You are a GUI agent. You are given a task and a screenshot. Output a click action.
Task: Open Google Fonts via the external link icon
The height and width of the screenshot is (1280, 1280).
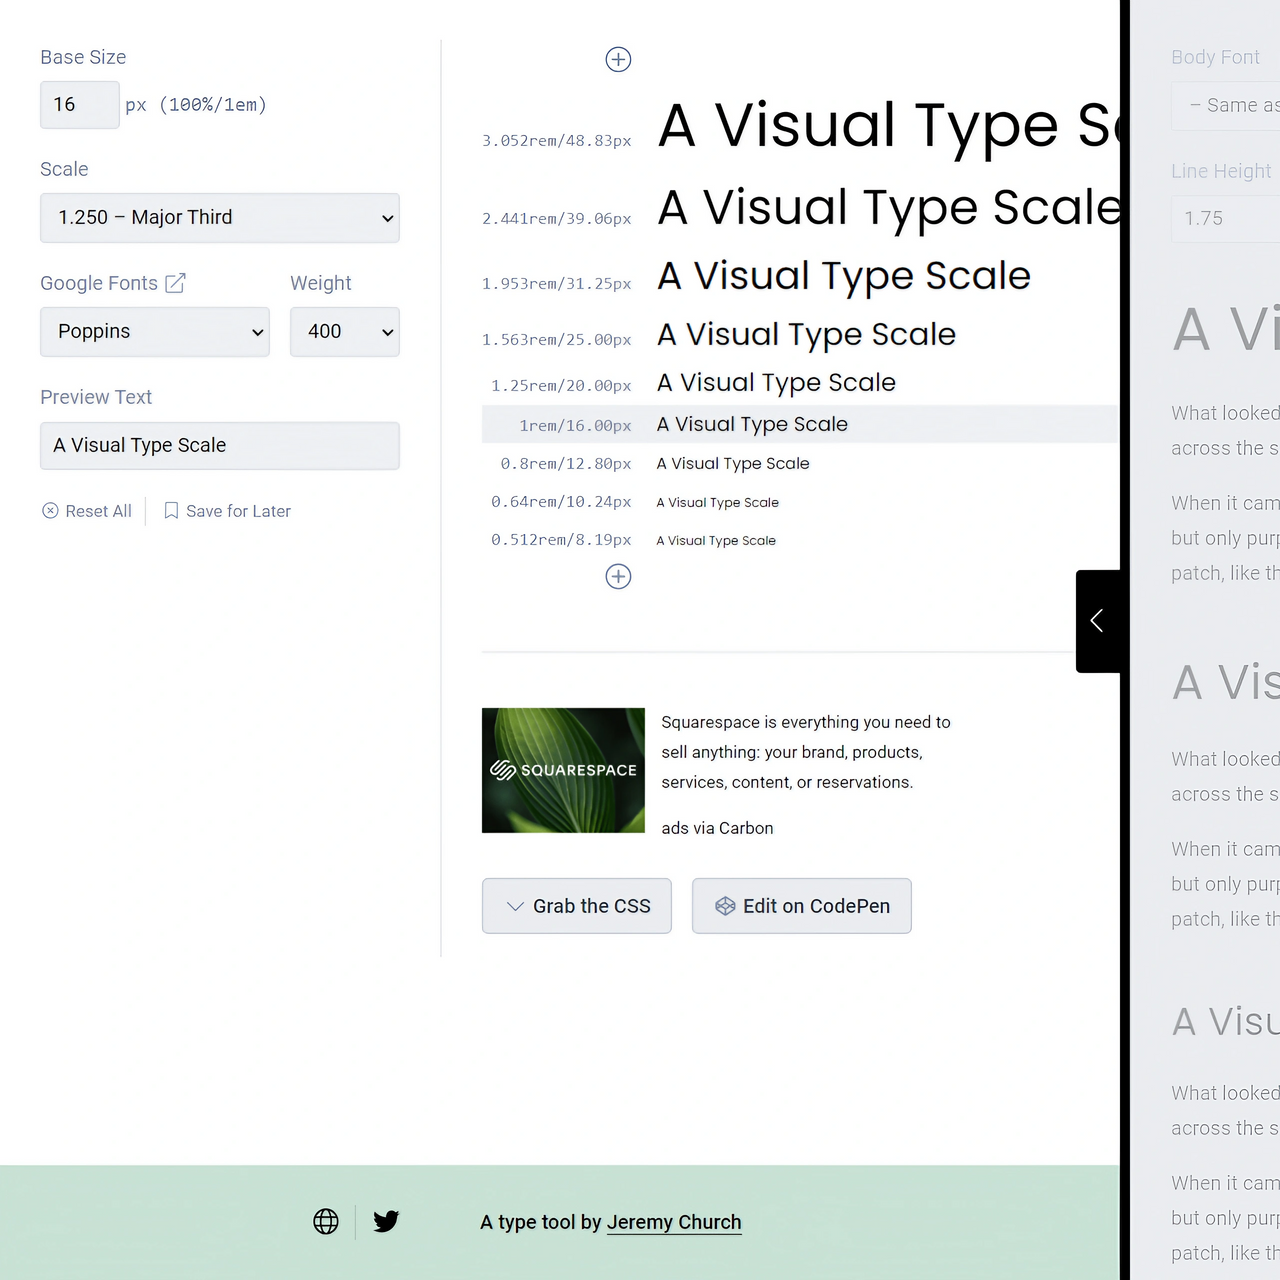pos(175,283)
